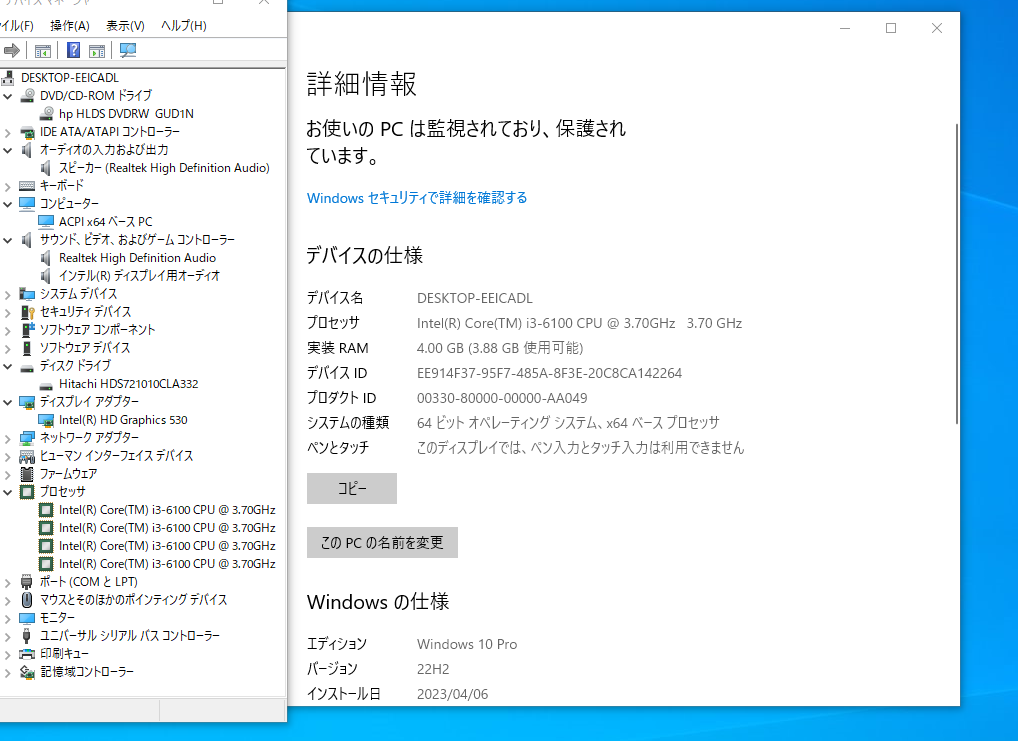Minimize the 詳細情報 settings window

[845, 28]
